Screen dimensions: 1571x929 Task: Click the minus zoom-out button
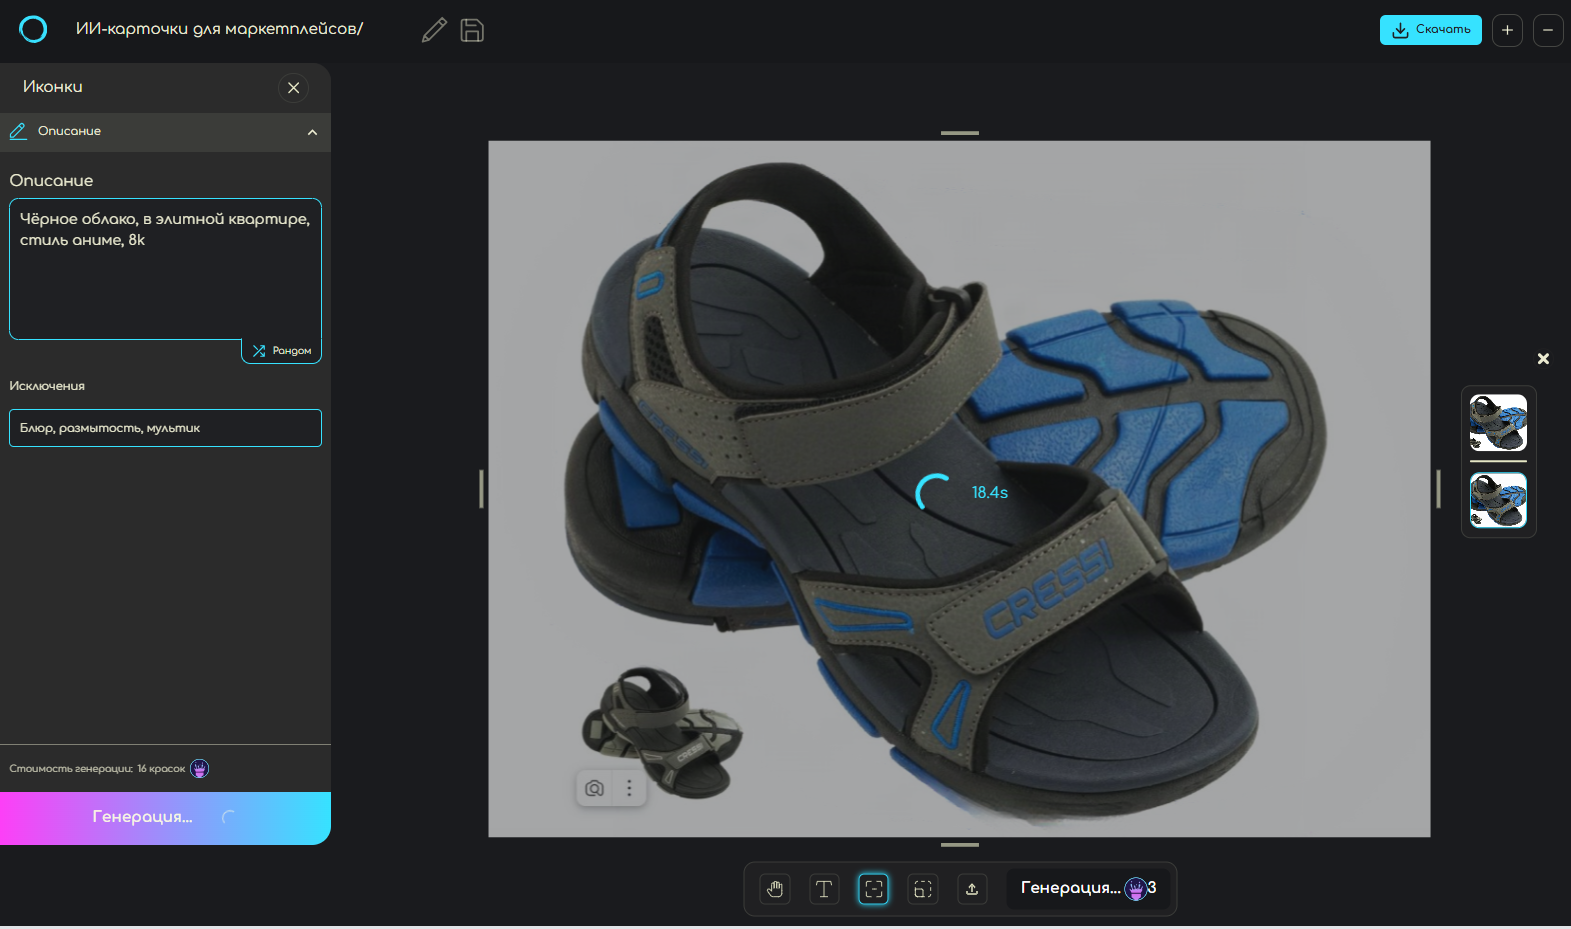[x=1548, y=30]
